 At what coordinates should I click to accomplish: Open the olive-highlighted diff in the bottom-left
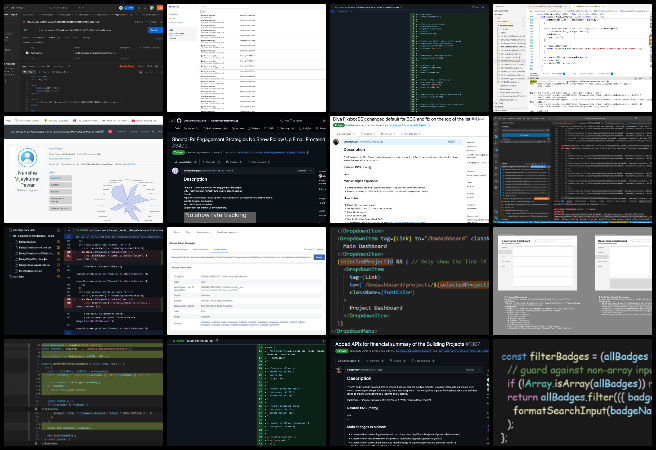[x=82, y=392]
